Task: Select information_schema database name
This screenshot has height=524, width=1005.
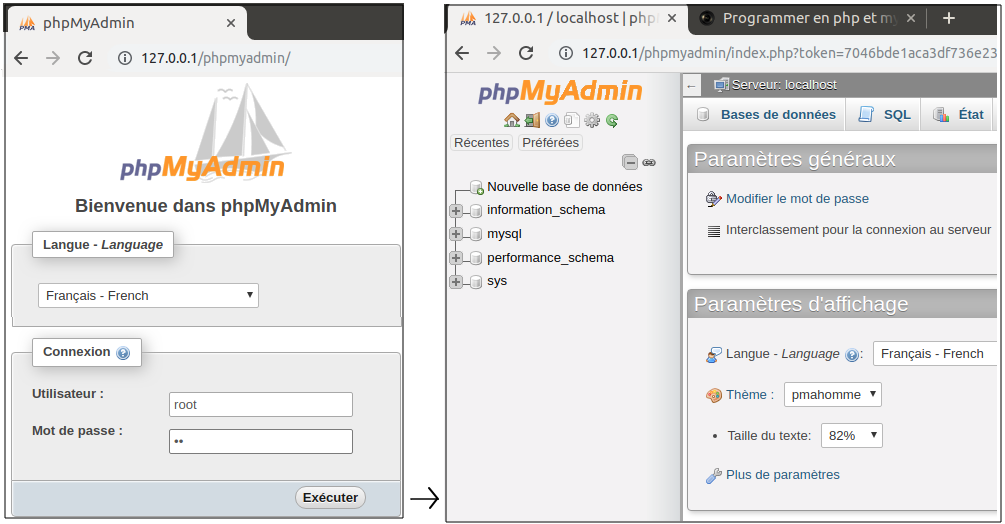Action: (545, 210)
